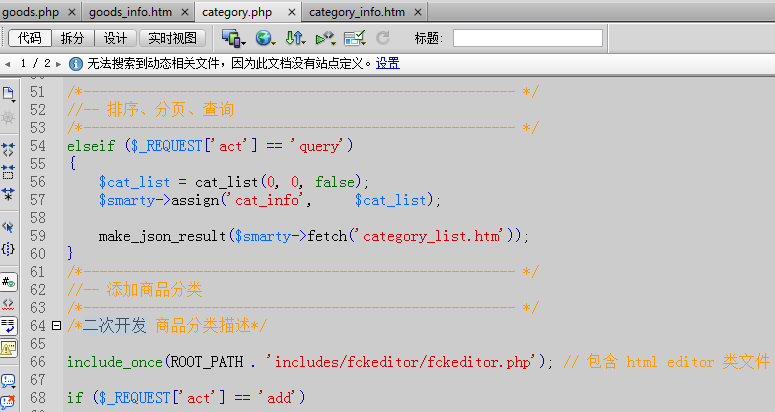775x412 pixels.
Task: Click the 'elseif' keyword on line 54
Action: [91, 146]
